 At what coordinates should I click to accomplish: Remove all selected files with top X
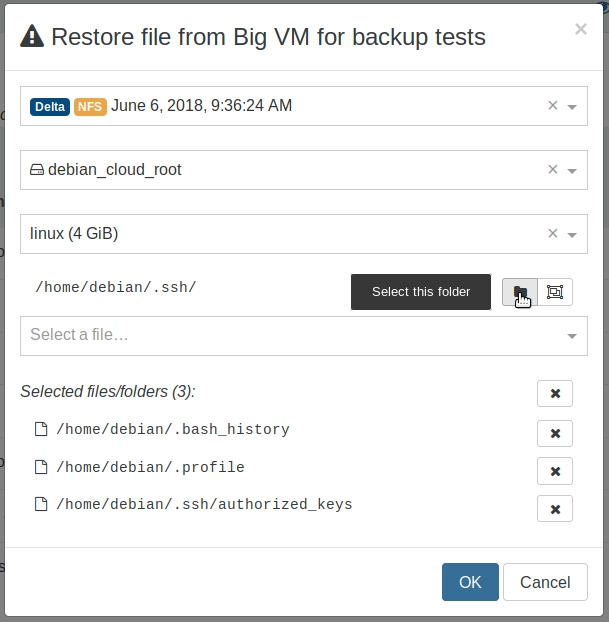coord(555,394)
